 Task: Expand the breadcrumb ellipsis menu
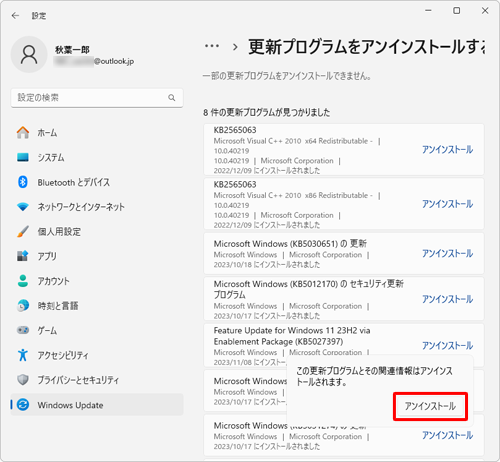(x=212, y=46)
